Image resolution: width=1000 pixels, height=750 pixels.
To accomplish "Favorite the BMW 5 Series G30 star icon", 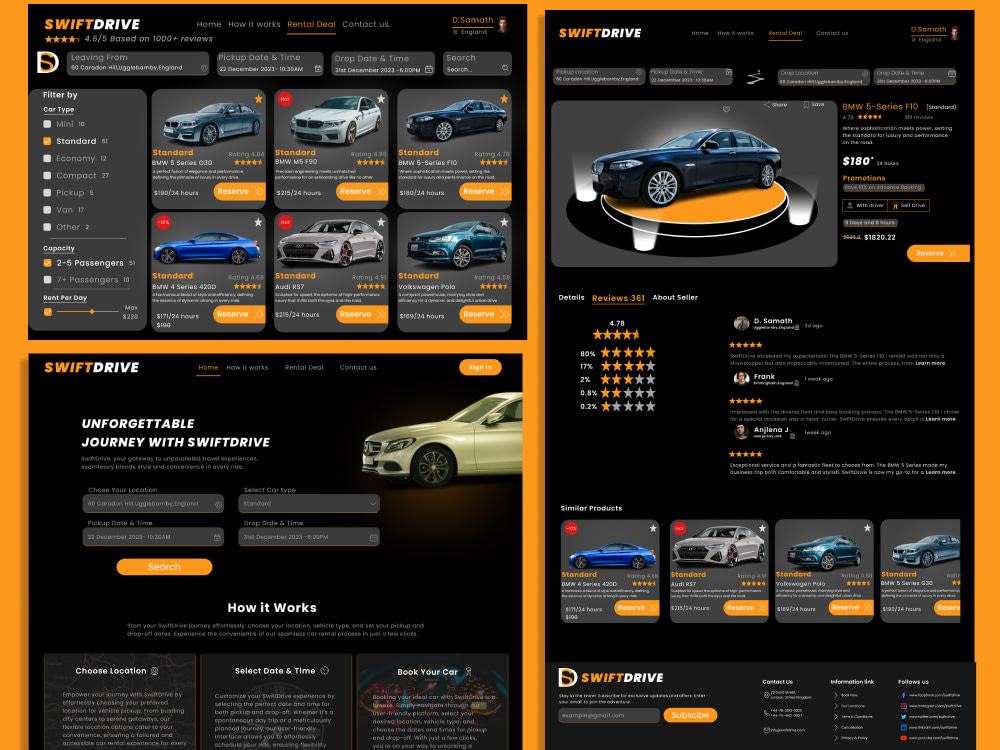I will click(x=258, y=99).
